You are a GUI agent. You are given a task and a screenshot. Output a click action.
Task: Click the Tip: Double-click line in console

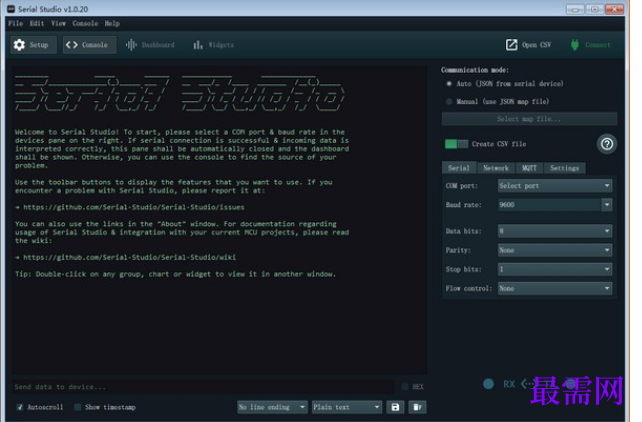[175, 274]
